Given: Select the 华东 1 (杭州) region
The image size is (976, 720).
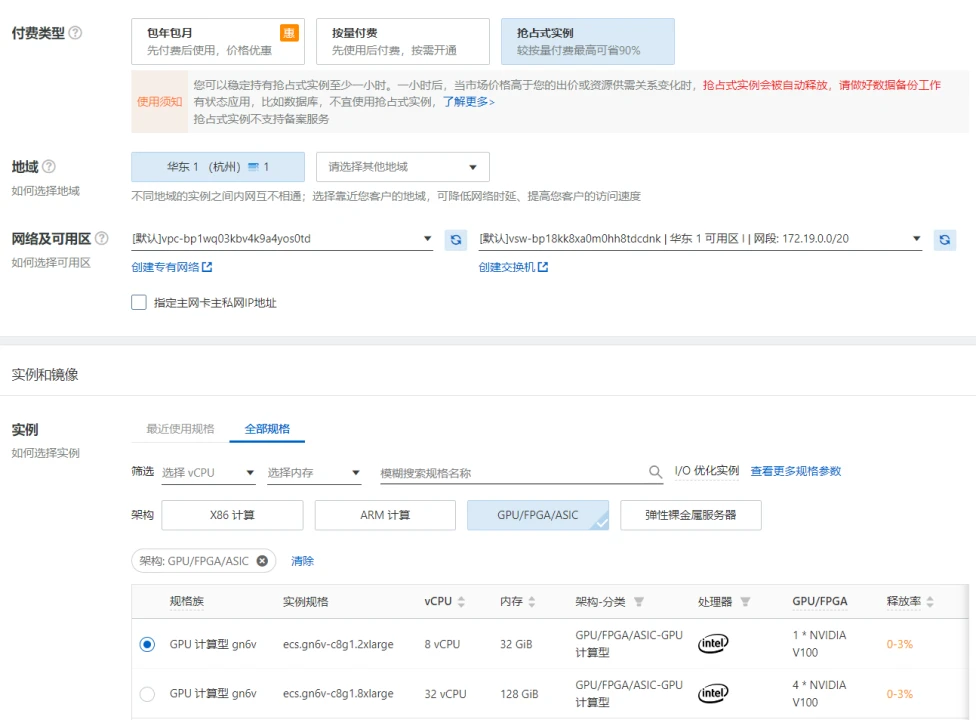Looking at the screenshot, I should pyautogui.click(x=218, y=167).
